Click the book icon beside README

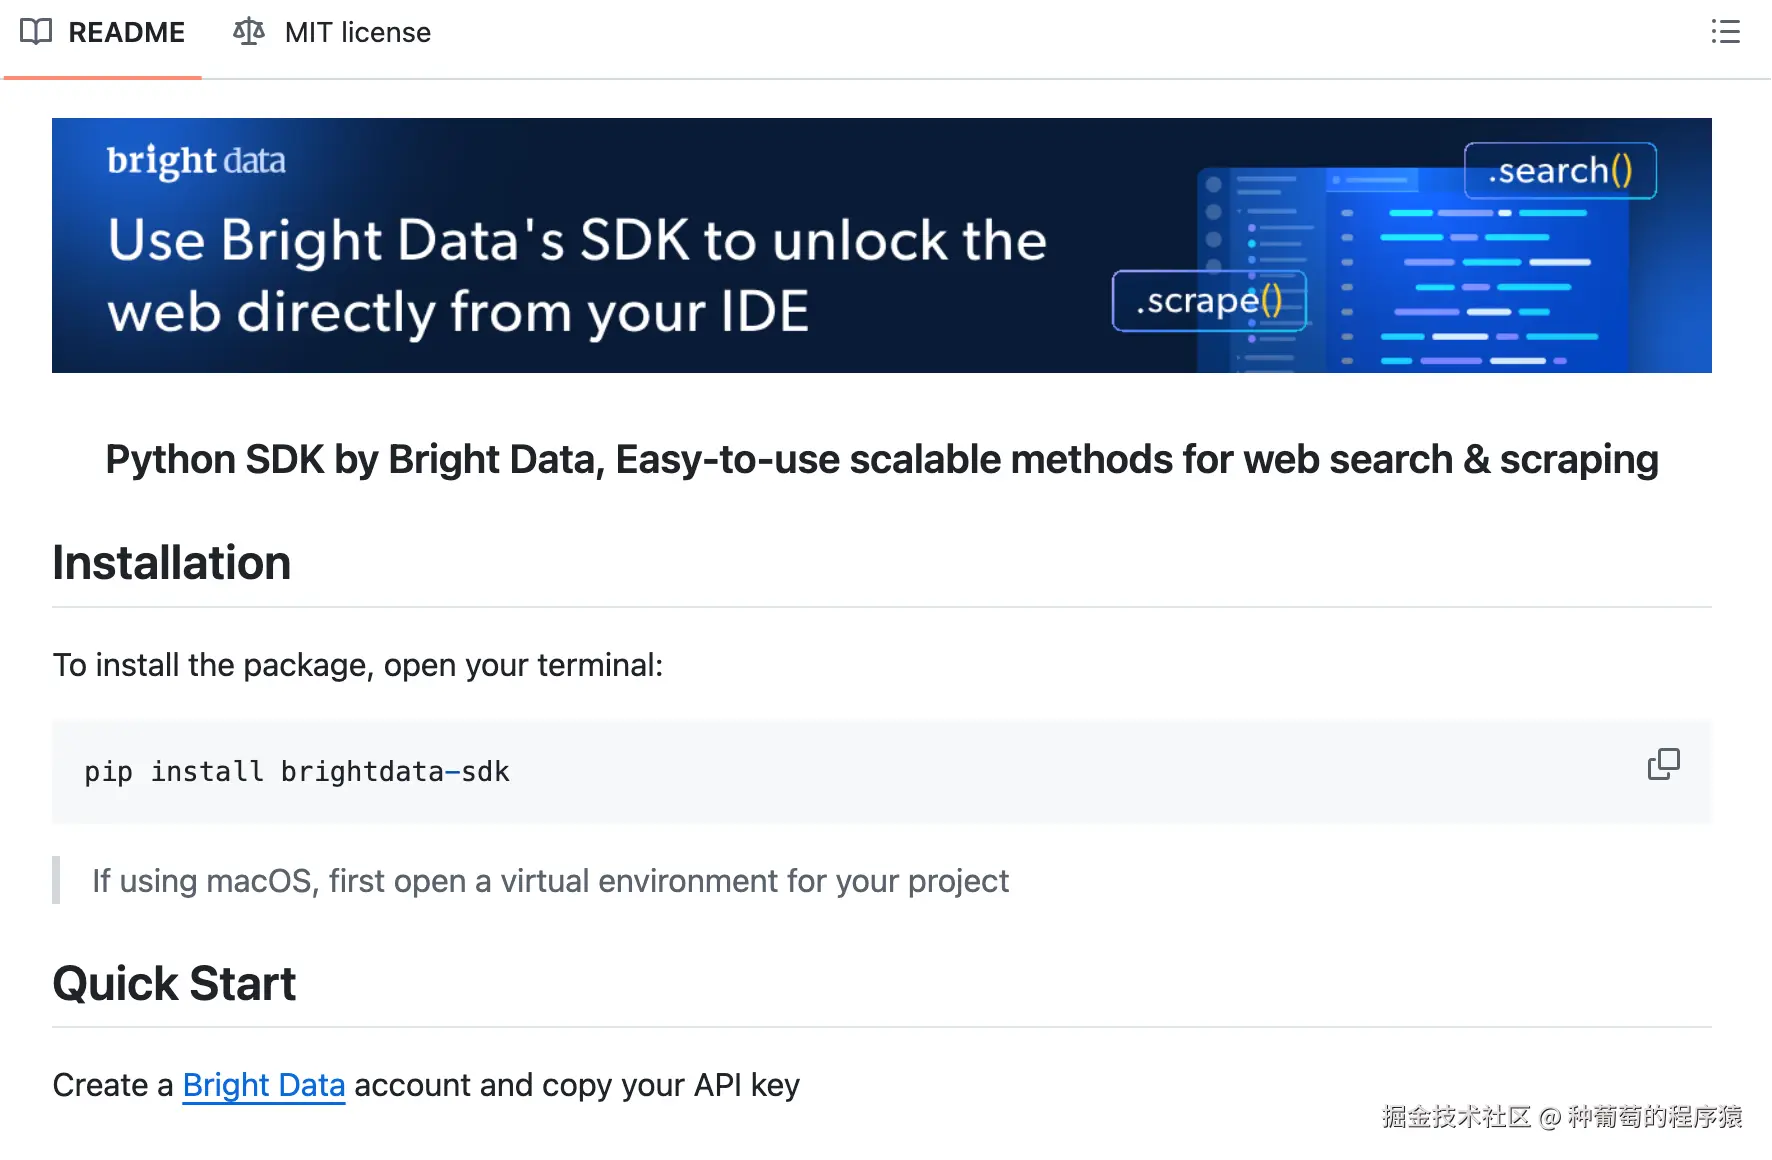(x=36, y=32)
